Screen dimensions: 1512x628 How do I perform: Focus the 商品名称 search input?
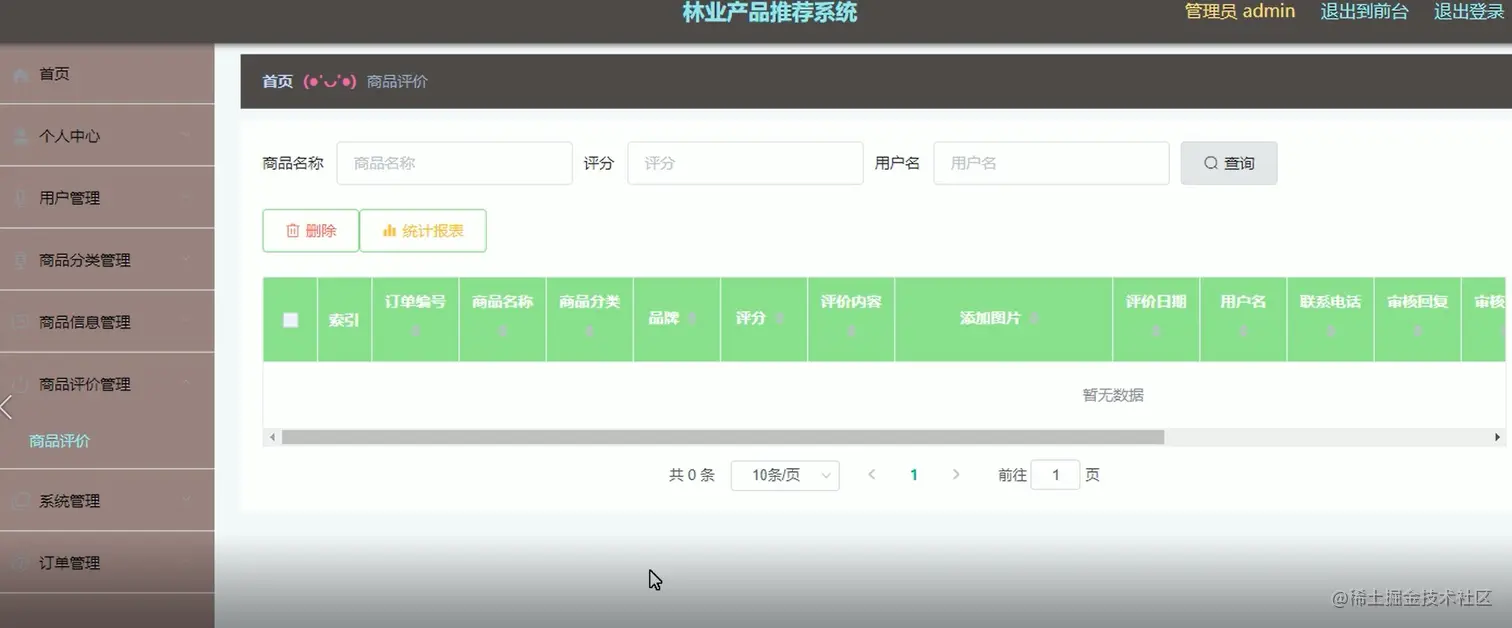455,163
